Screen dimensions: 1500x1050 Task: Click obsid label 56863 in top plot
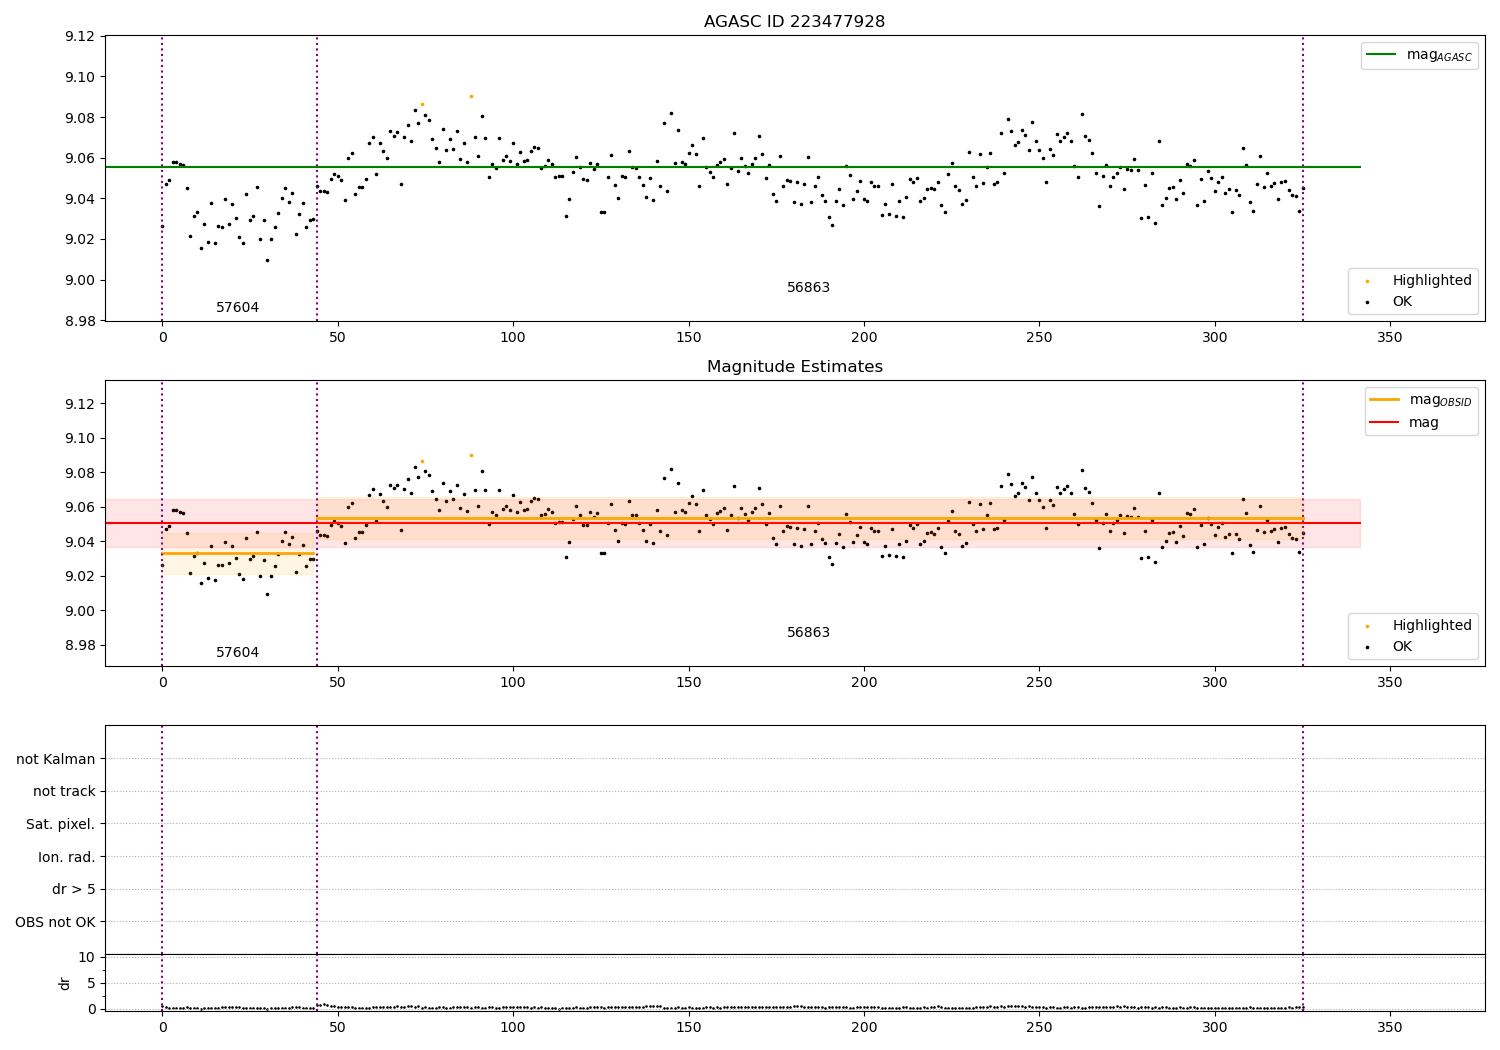coord(808,288)
